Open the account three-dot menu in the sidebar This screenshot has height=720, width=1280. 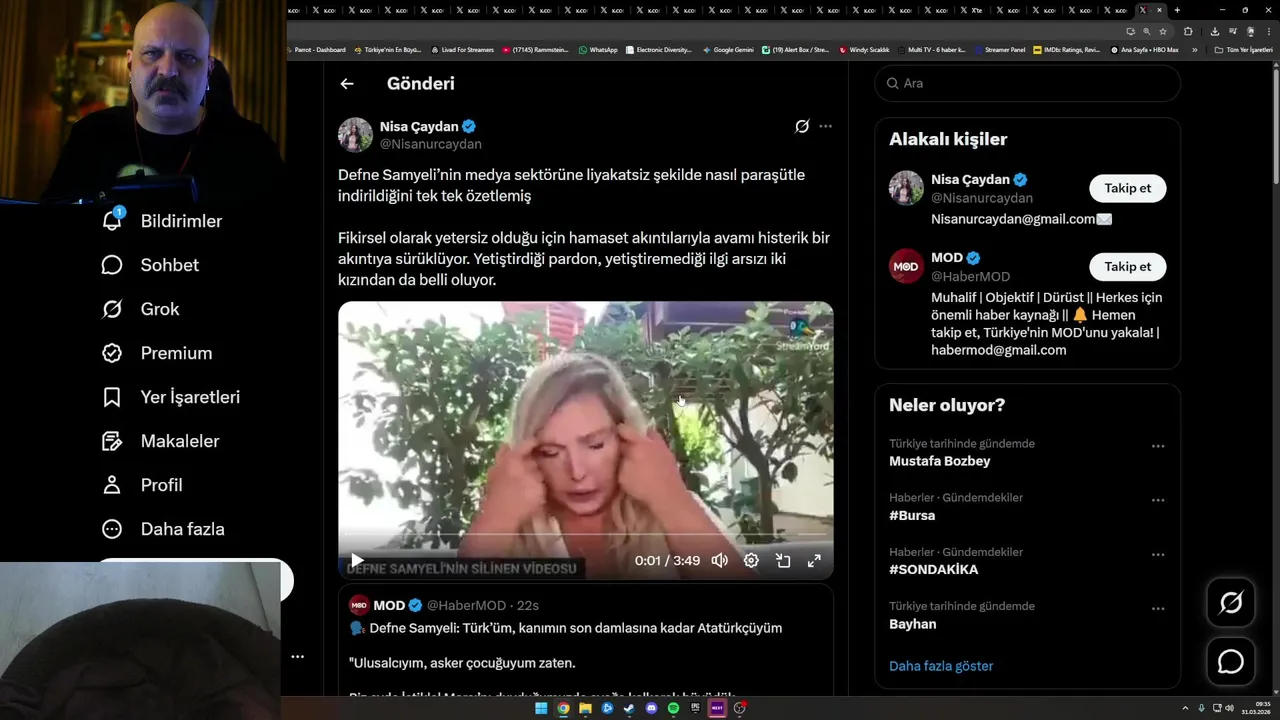297,657
